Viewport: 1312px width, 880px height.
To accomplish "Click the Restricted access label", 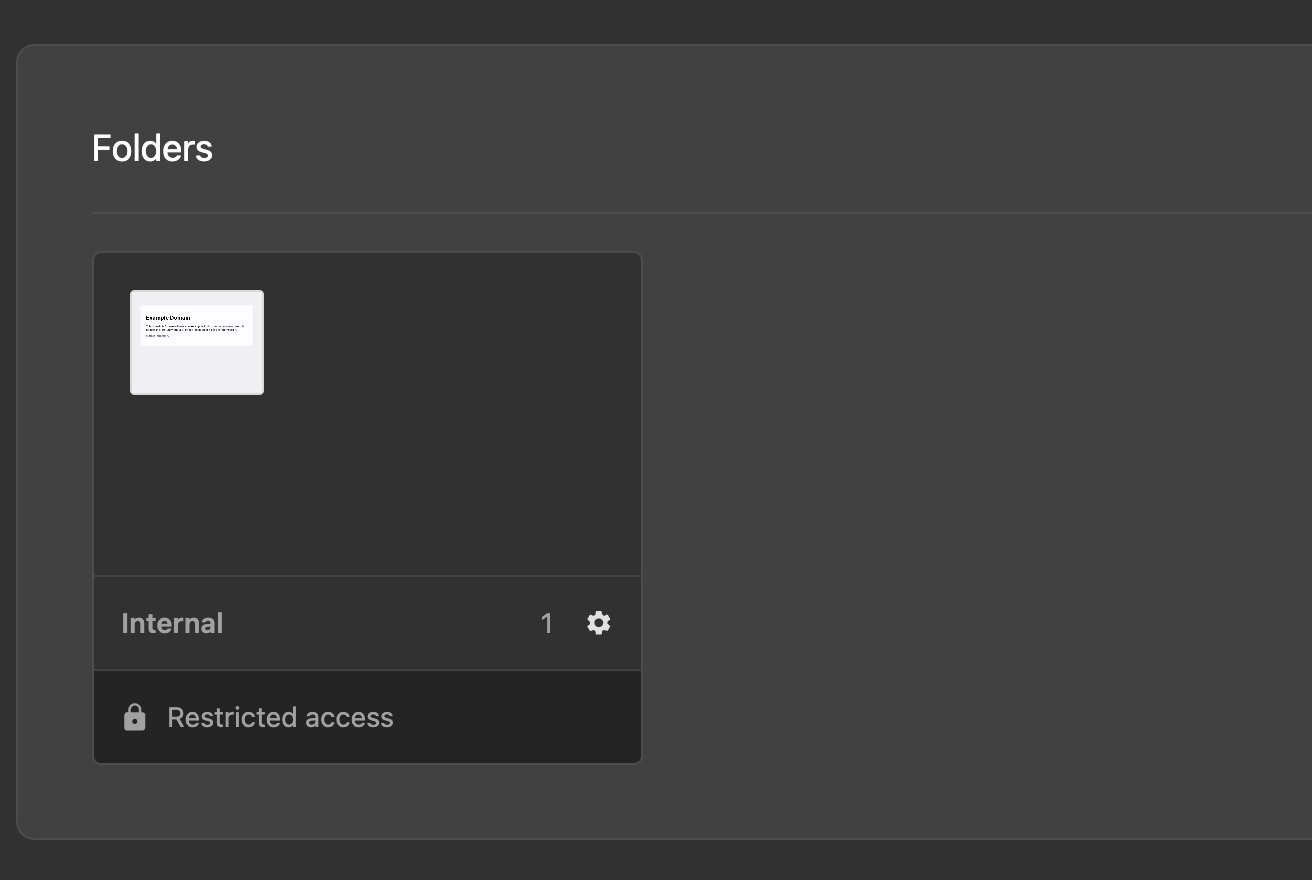I will pos(280,717).
